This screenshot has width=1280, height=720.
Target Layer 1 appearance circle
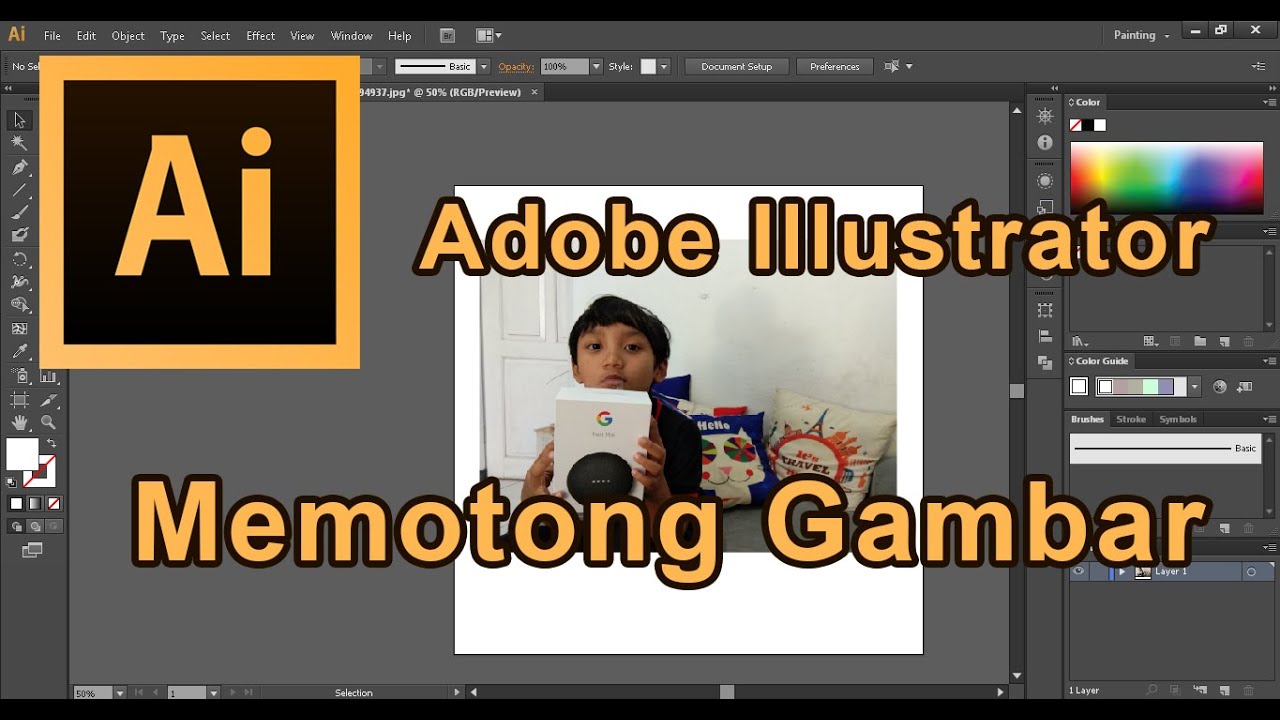pyautogui.click(x=1250, y=572)
